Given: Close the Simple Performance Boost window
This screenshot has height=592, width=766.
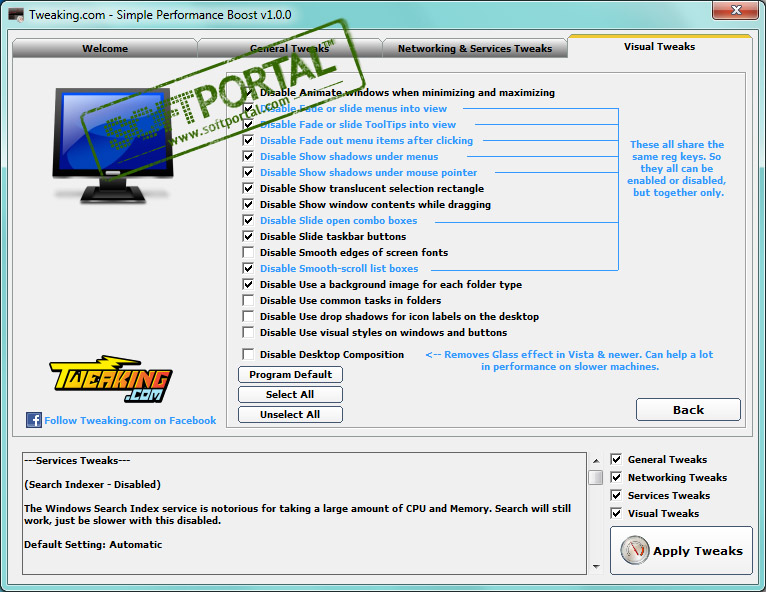Looking at the screenshot, I should (736, 10).
